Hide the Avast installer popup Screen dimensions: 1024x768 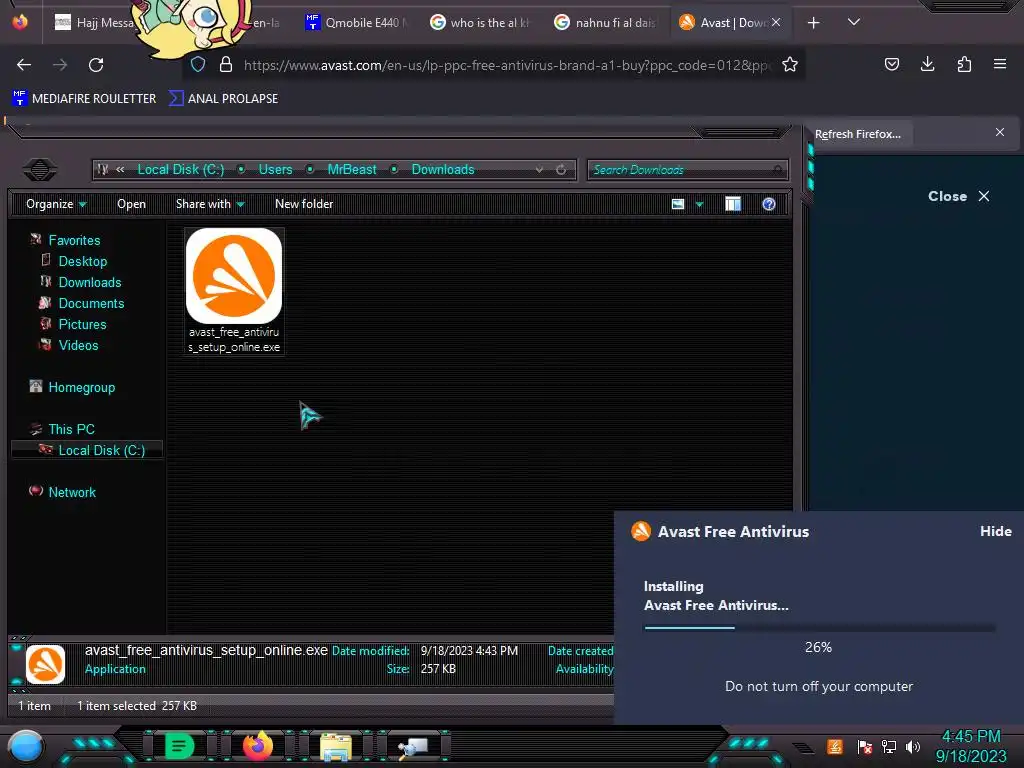[995, 531]
